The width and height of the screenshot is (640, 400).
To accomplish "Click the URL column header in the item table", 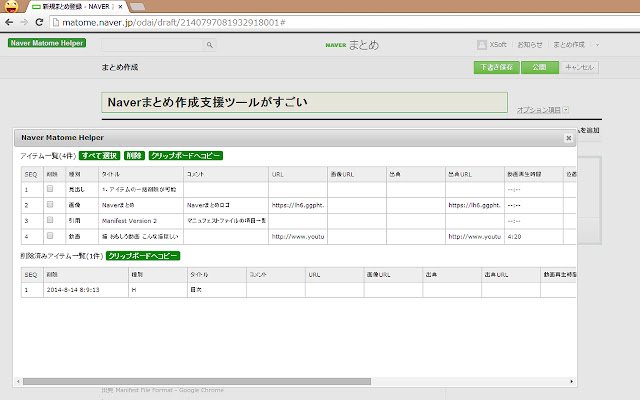I will [x=298, y=174].
